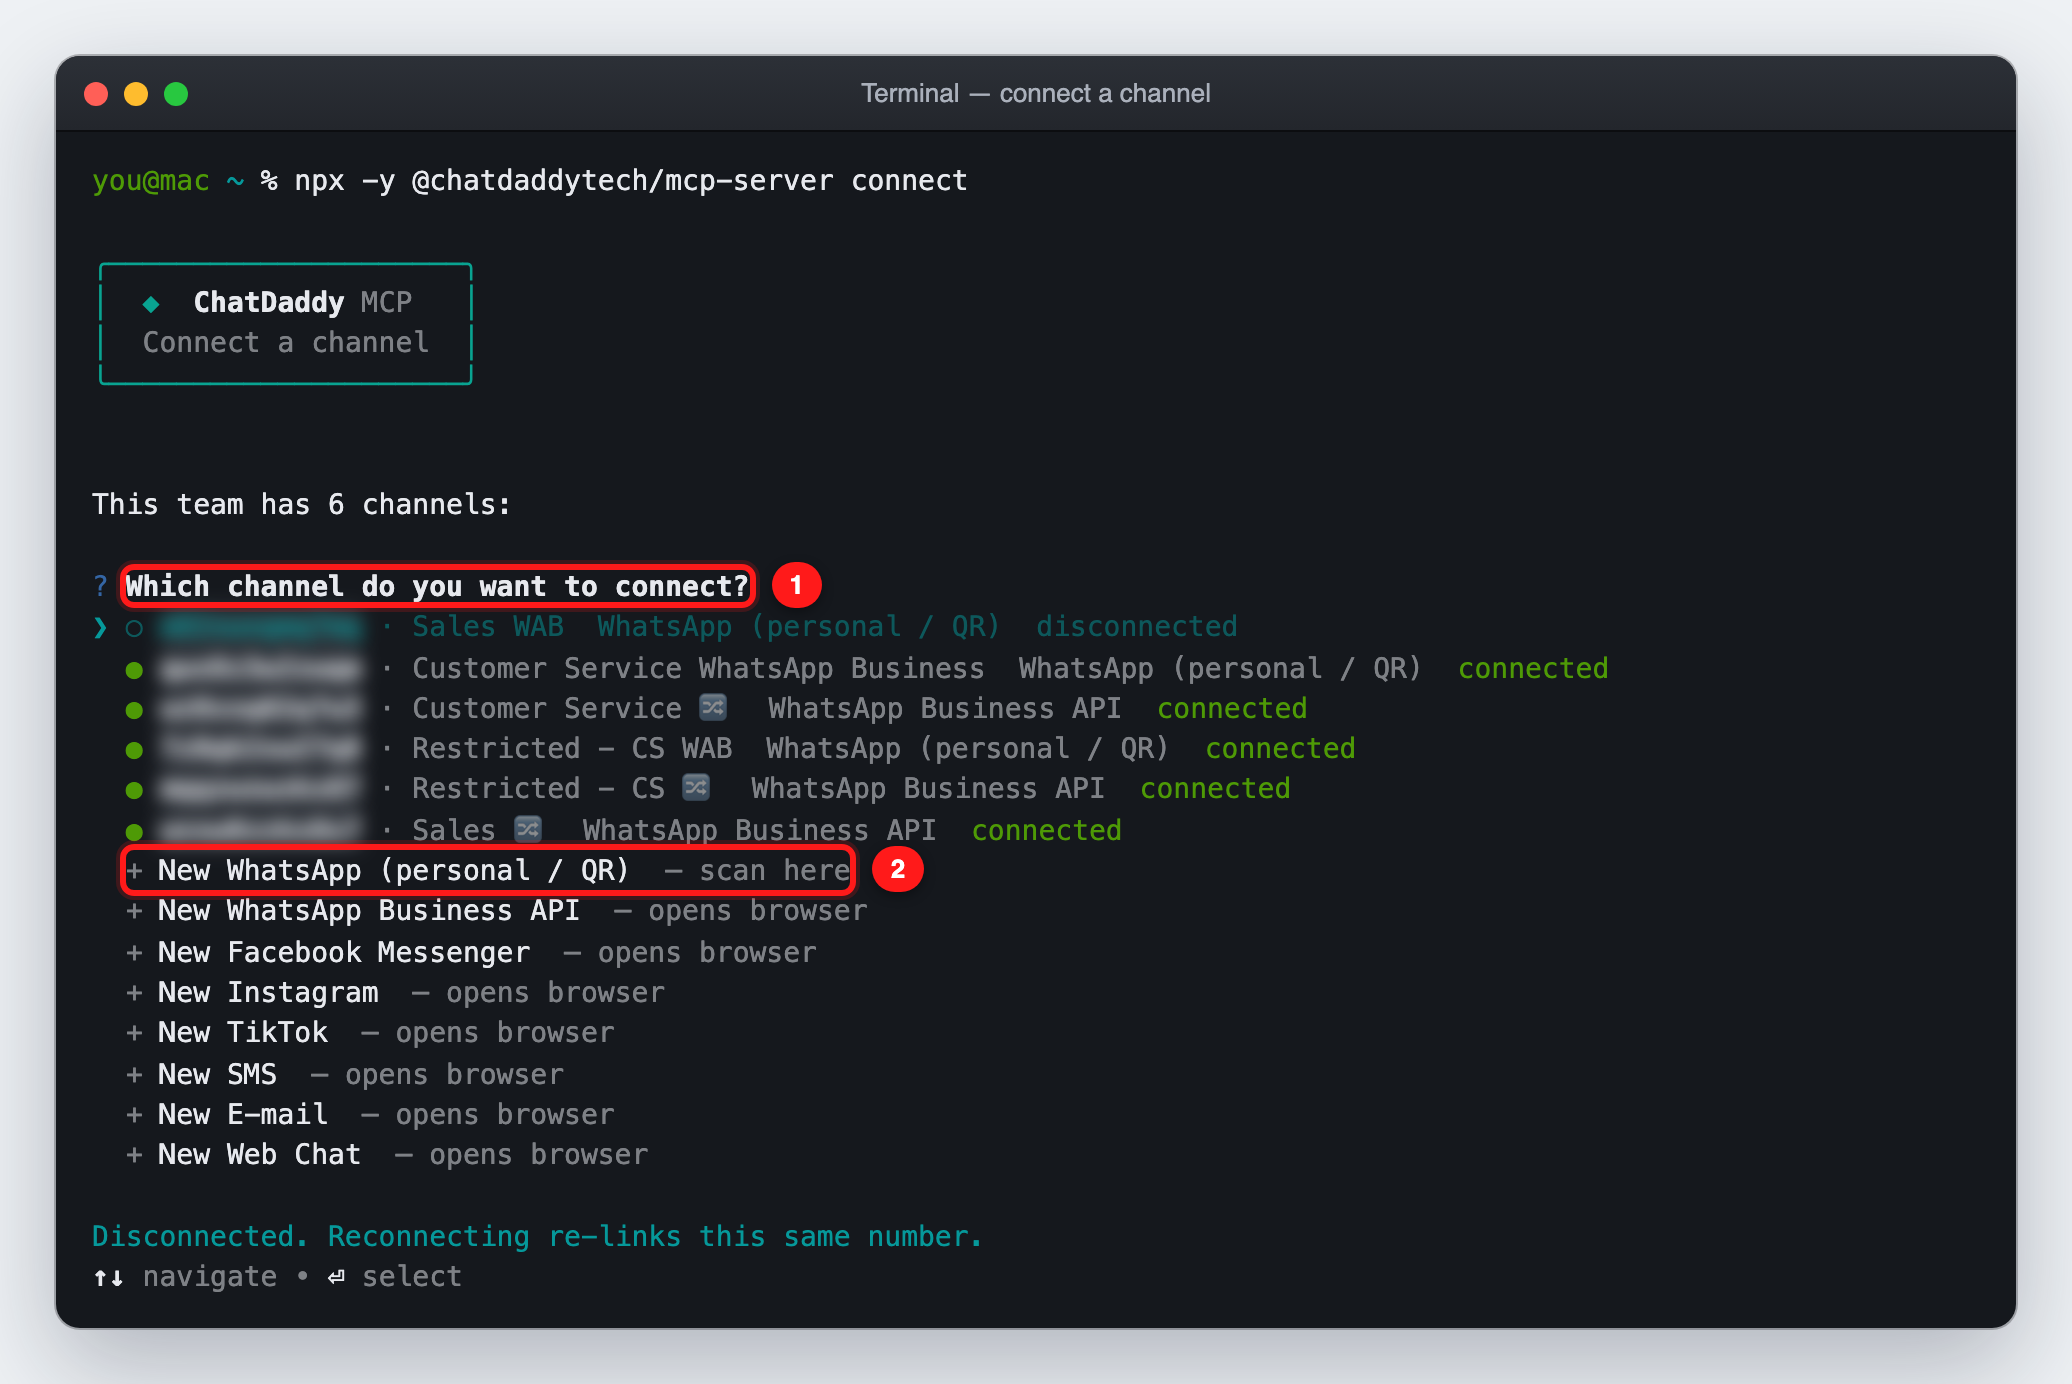This screenshot has height=1384, width=2072.
Task: Click "WhatsApp (personal / QR)" type on Sales WAB row
Action: [799, 627]
